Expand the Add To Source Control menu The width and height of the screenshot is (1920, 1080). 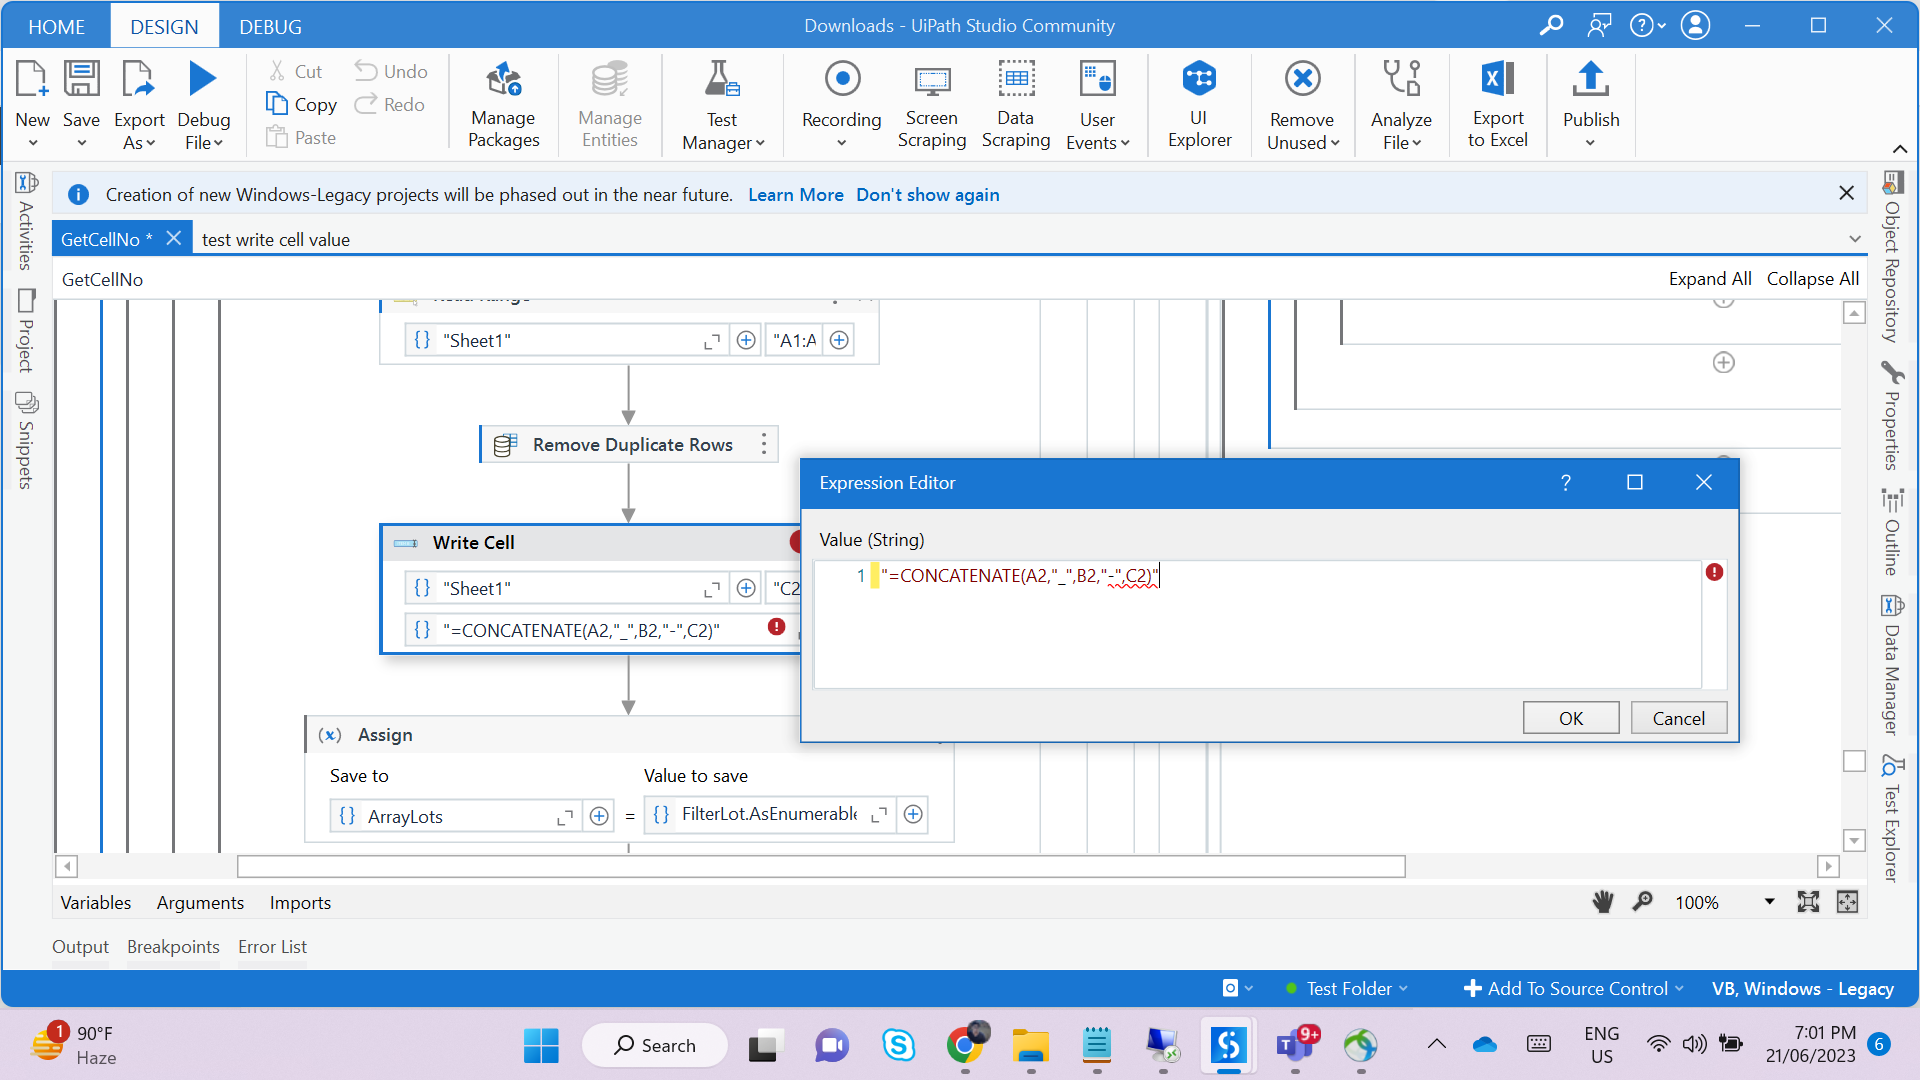tap(1574, 988)
